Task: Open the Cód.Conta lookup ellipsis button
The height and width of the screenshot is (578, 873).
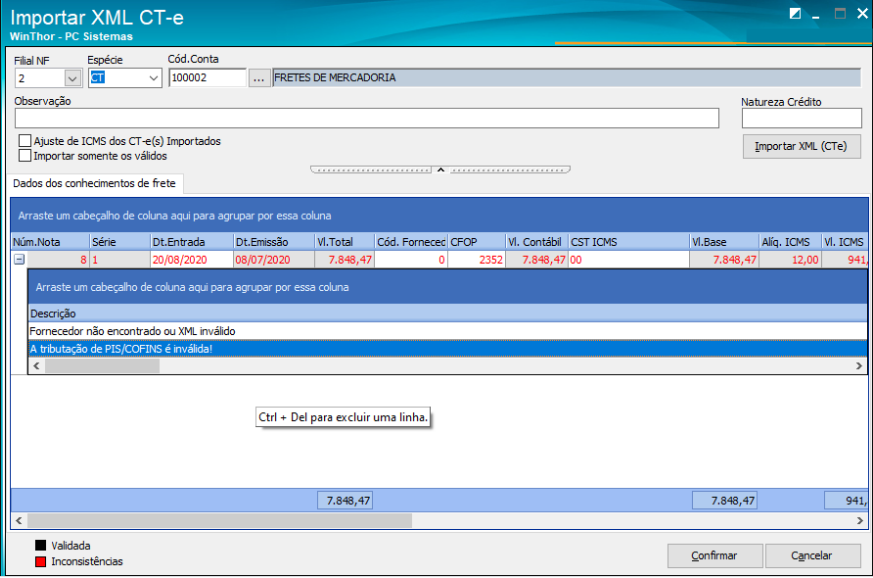Action: click(x=258, y=78)
